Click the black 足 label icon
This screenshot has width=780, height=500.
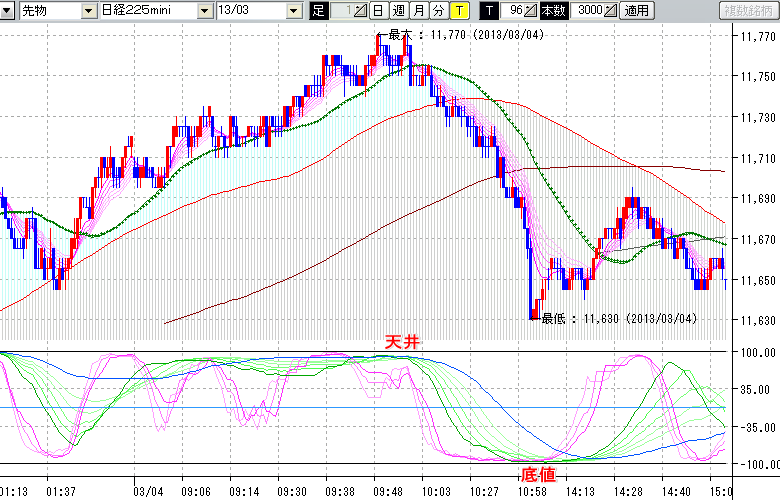(319, 11)
